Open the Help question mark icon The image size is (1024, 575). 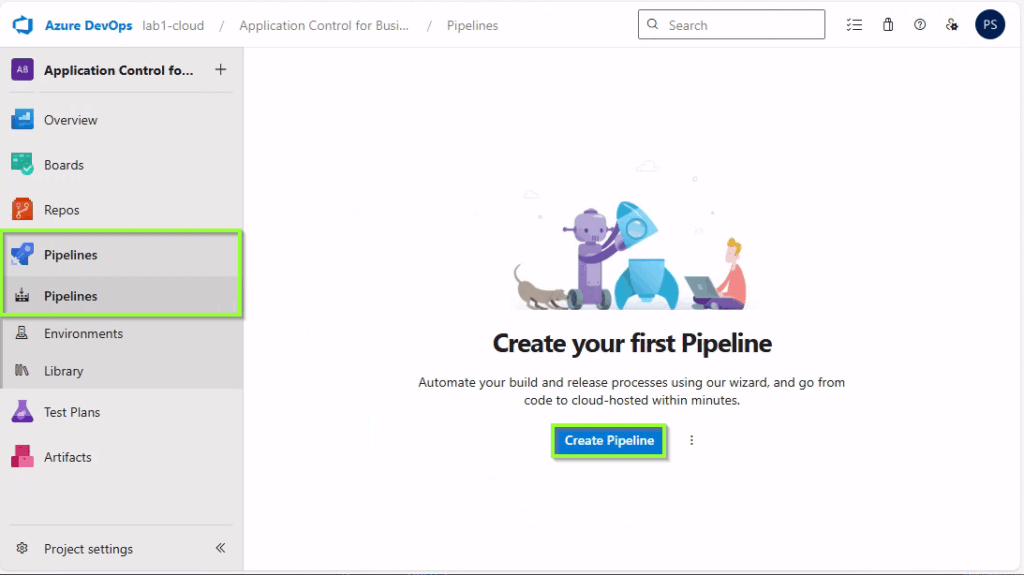920,25
